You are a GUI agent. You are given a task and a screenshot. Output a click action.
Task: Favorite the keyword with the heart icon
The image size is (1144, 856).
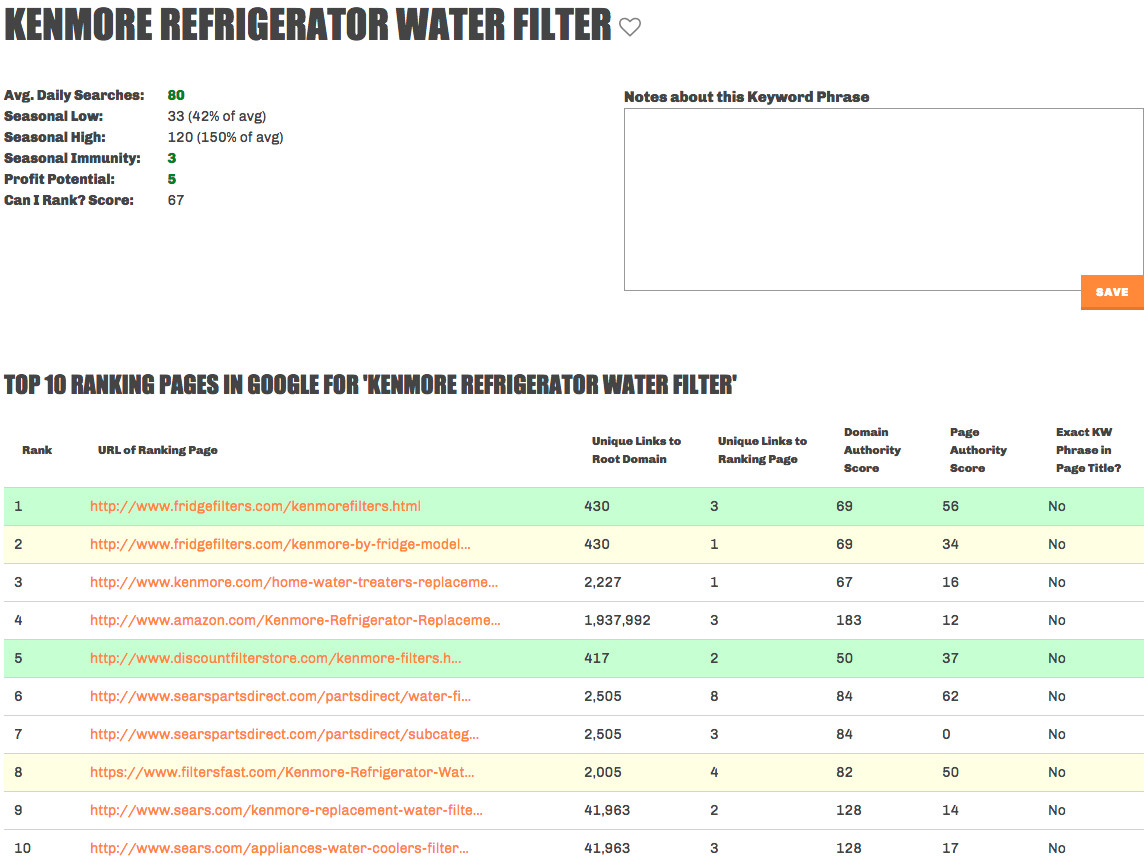click(x=630, y=27)
